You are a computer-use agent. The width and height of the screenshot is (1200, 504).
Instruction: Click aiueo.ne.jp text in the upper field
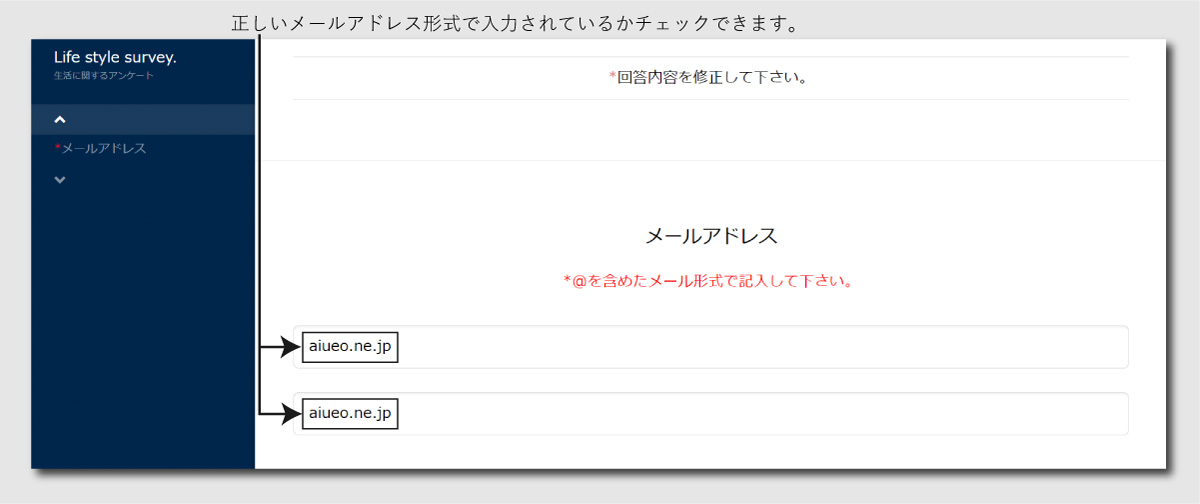(x=350, y=347)
